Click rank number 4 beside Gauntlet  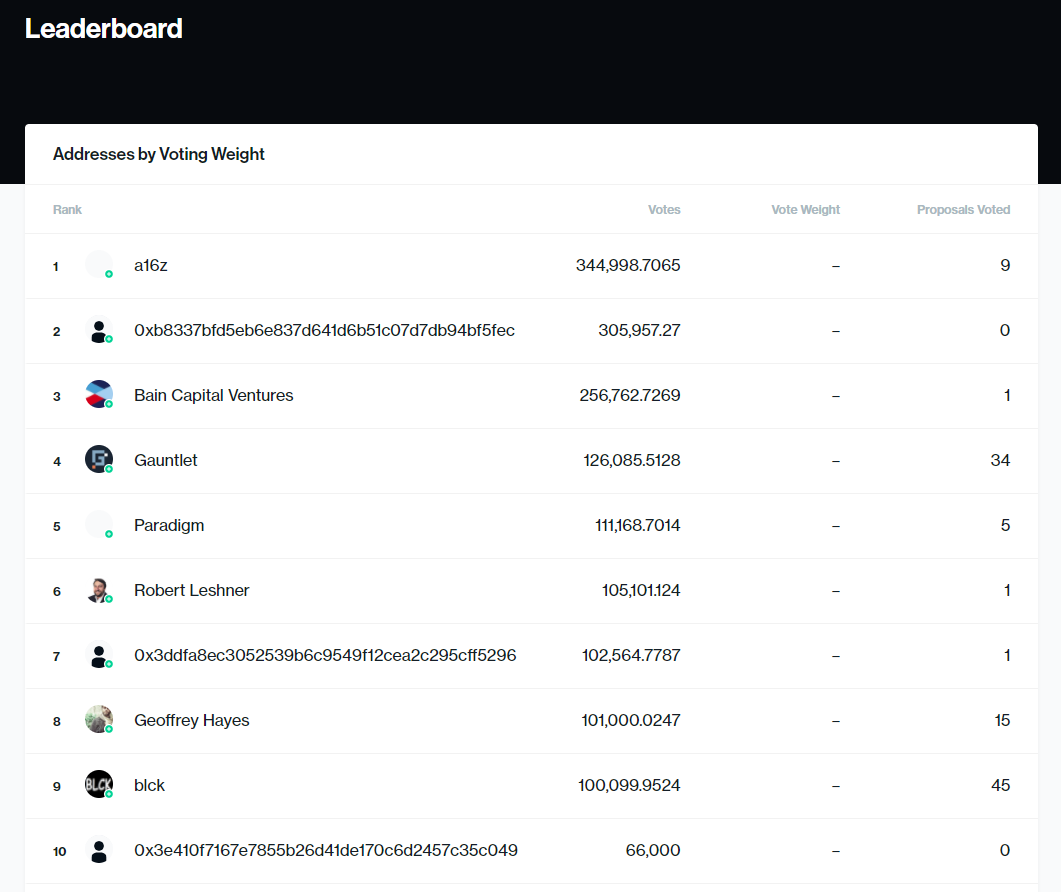pos(57,462)
